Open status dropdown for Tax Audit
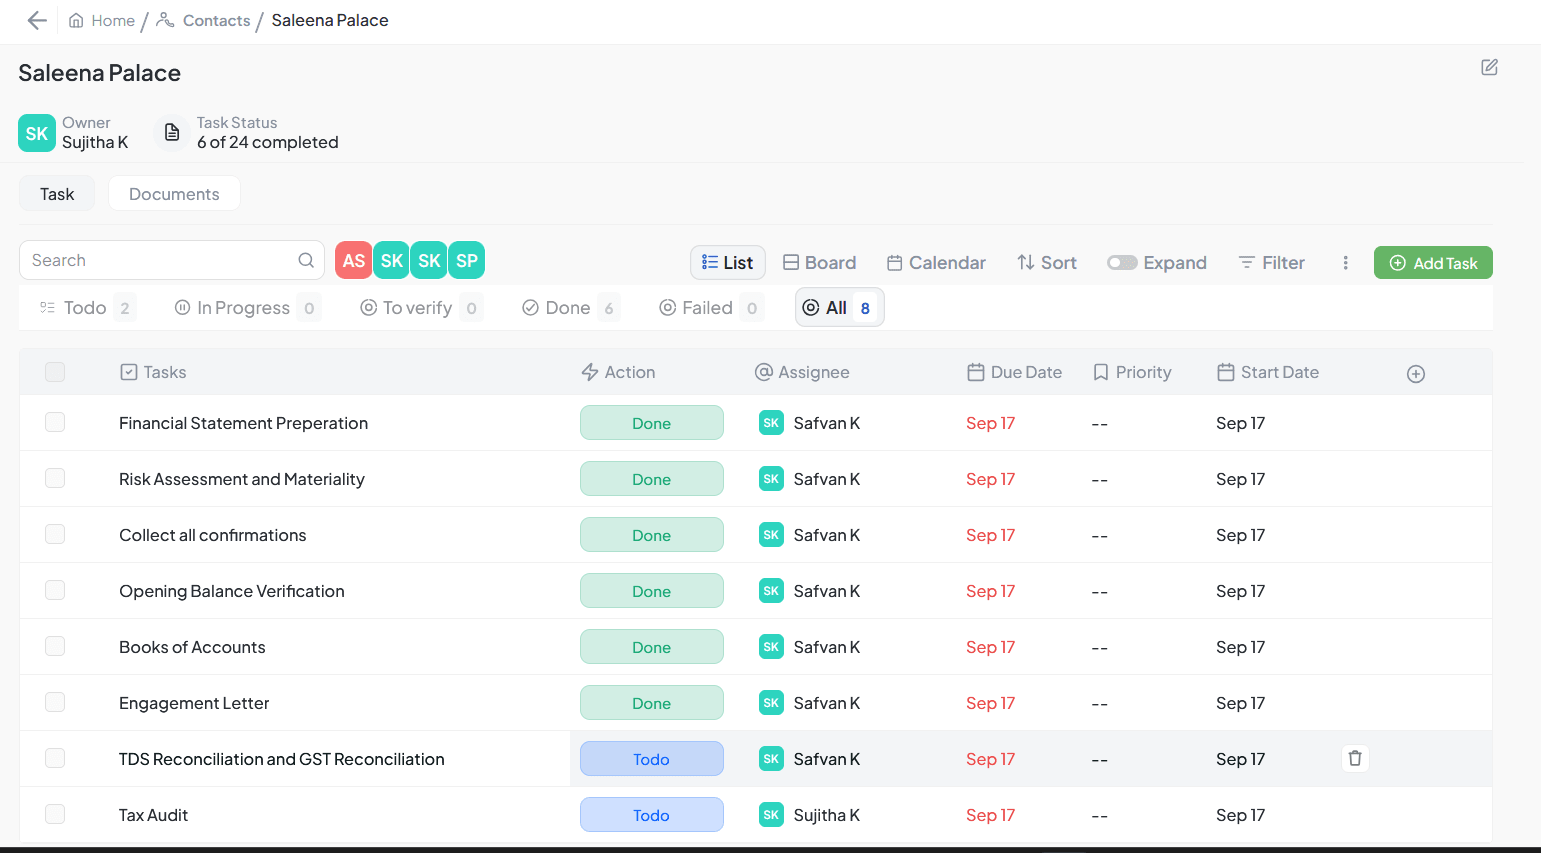 point(651,815)
